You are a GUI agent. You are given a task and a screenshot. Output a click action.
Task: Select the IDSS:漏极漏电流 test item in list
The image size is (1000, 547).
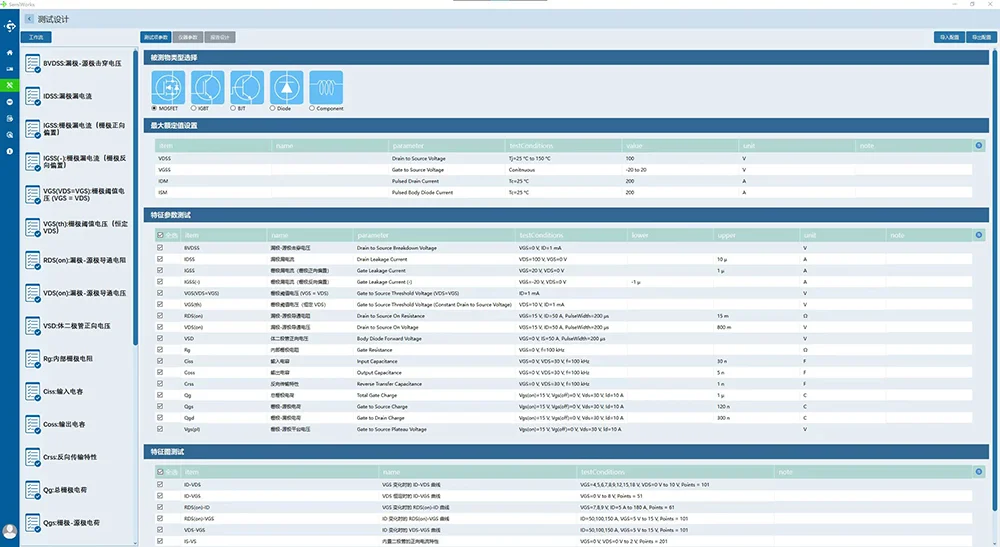68,96
